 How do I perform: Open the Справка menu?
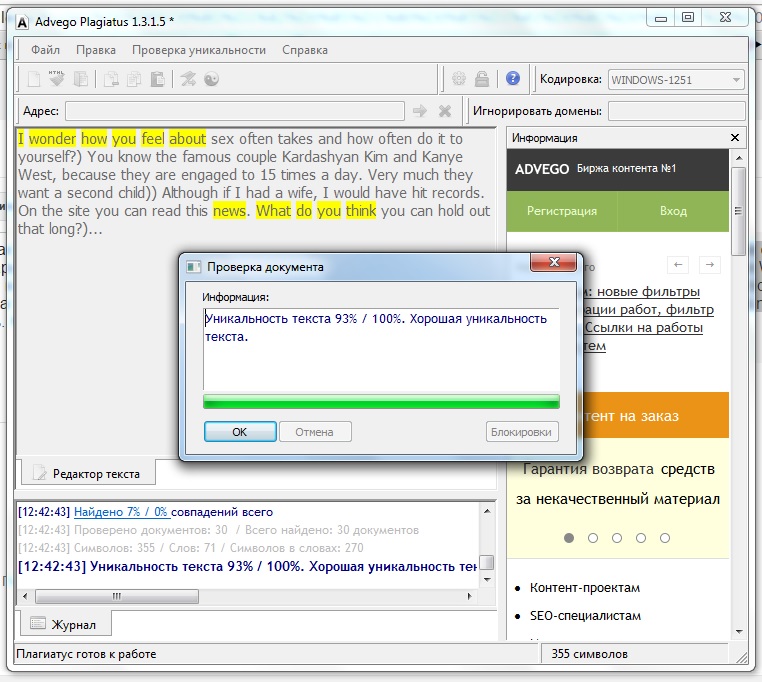point(305,50)
